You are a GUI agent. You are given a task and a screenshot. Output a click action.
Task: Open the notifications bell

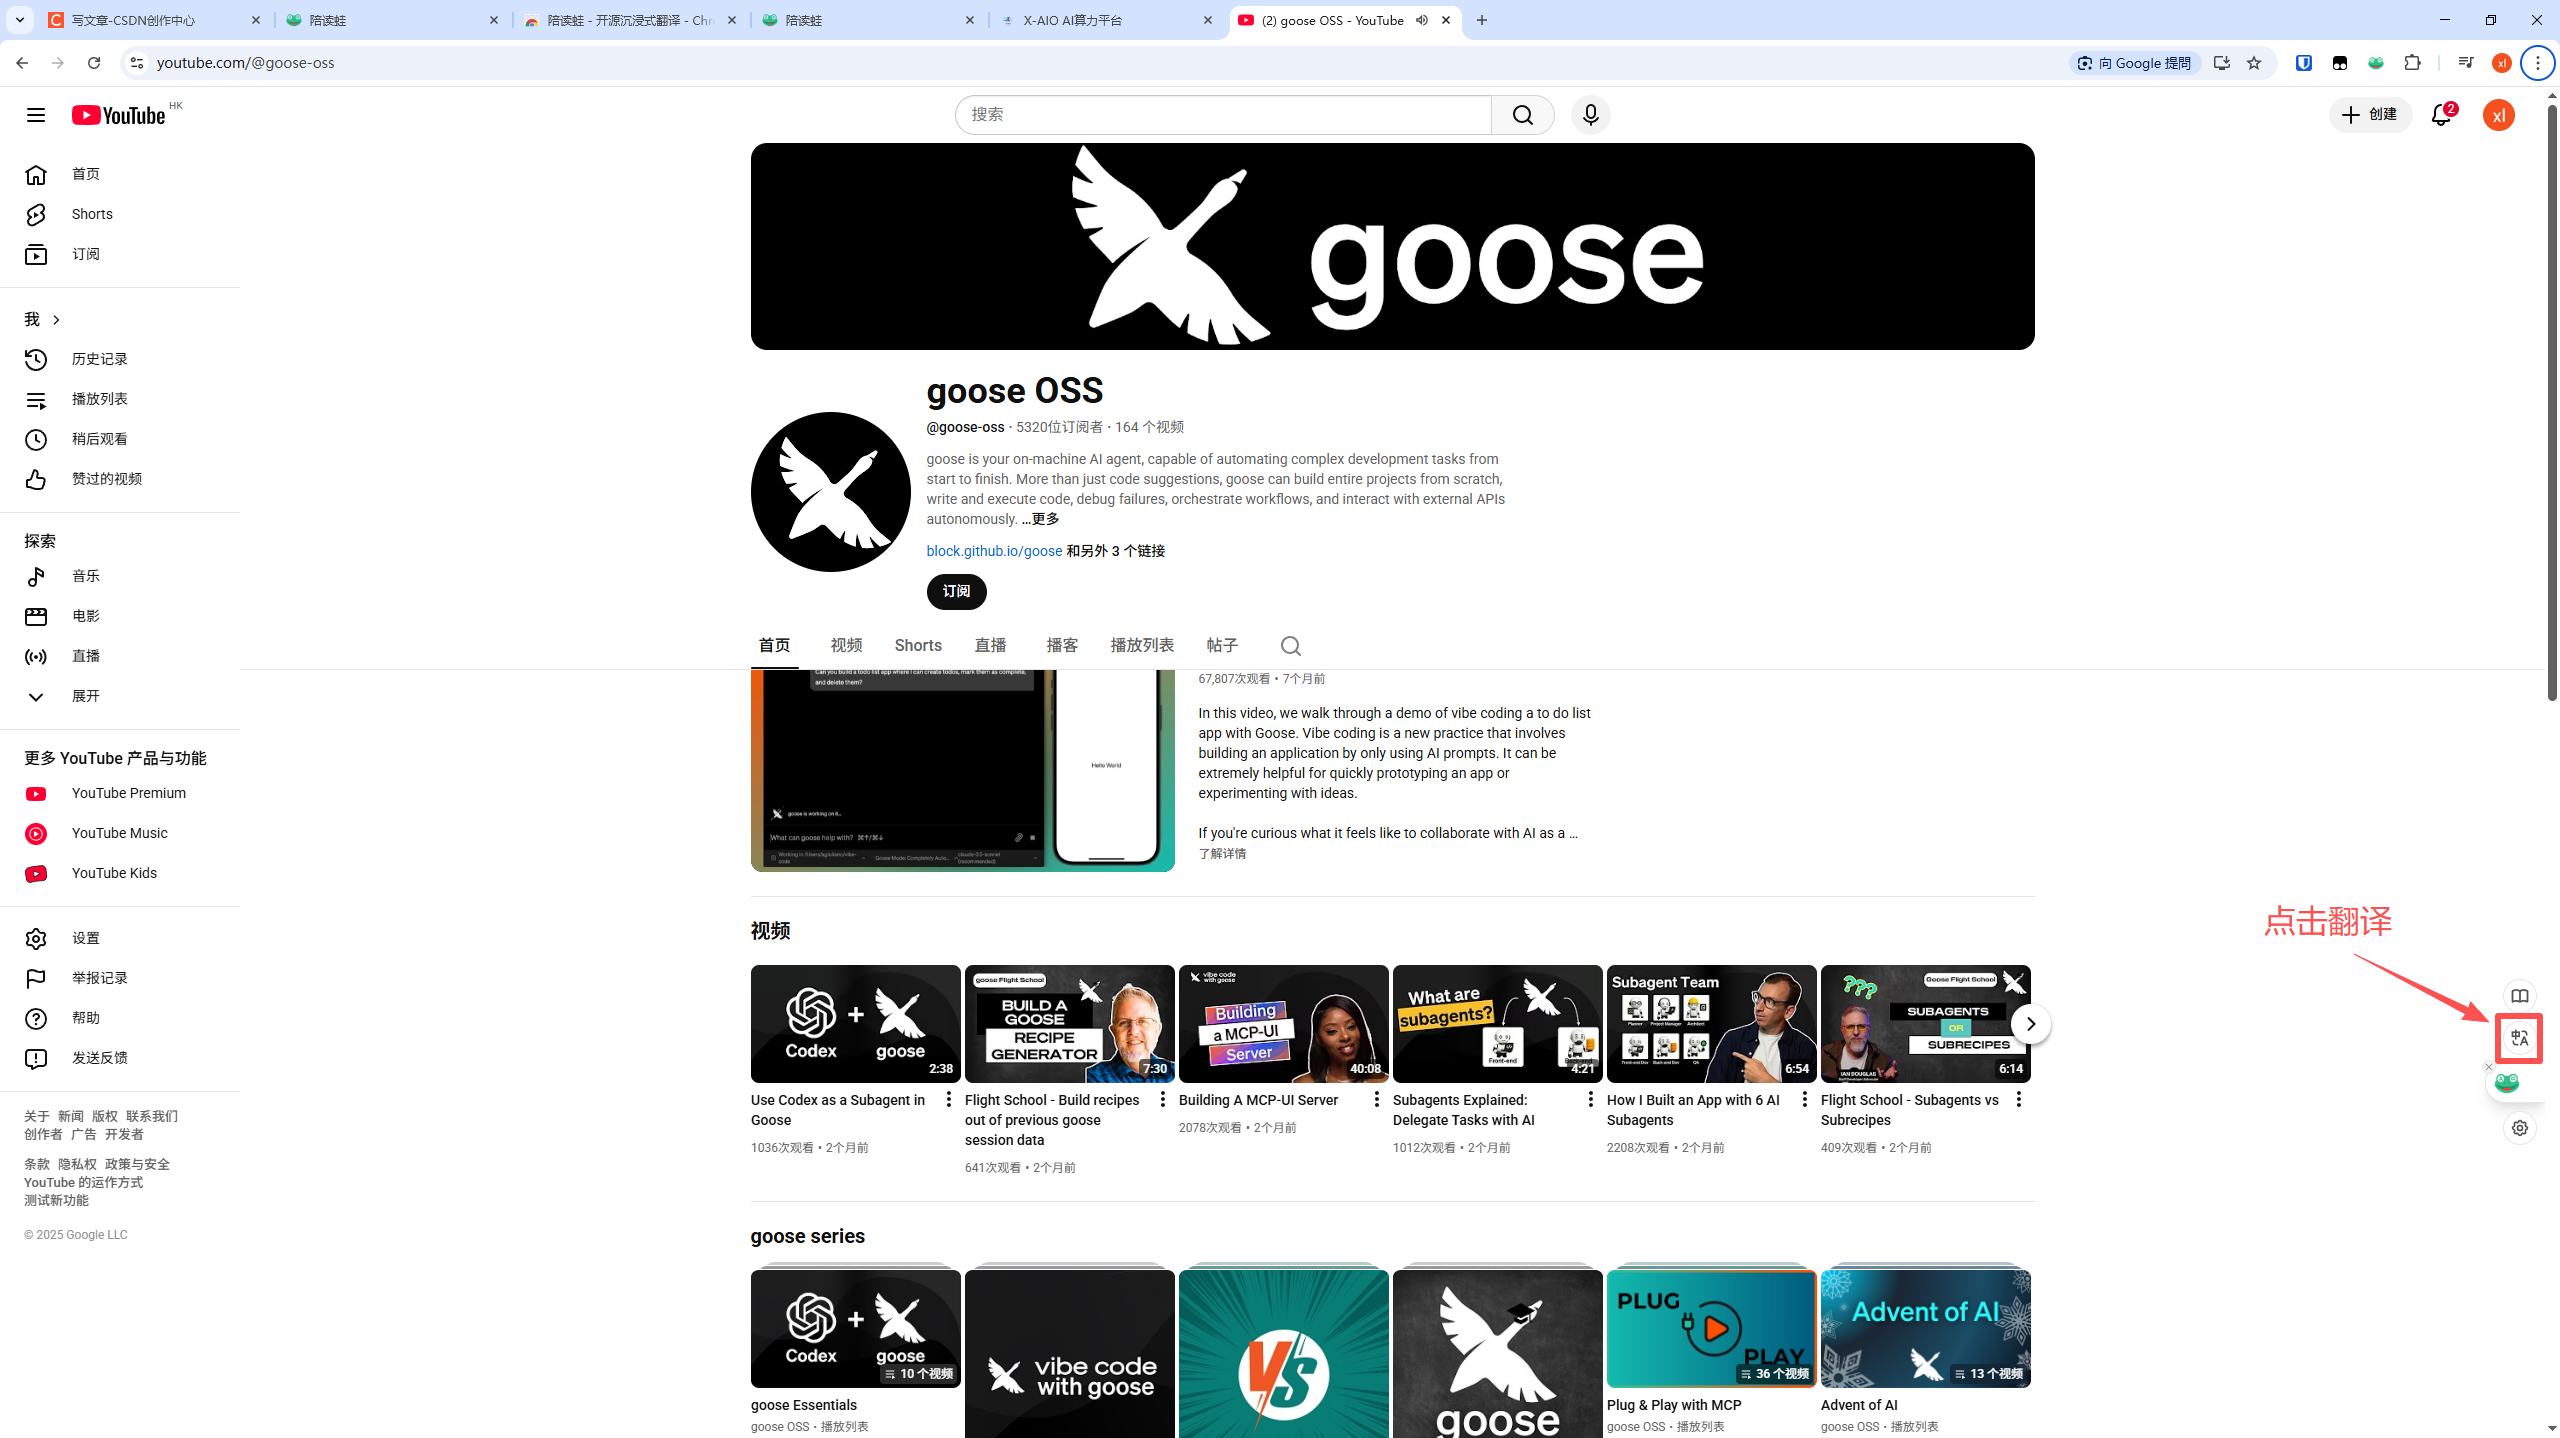(x=2441, y=115)
